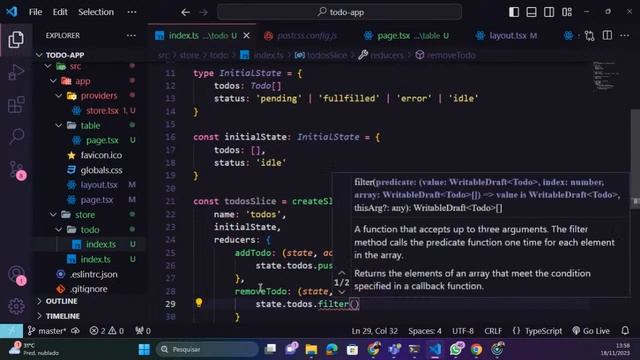
Task: Toggle the primary side bar layout icon
Action: [514, 12]
